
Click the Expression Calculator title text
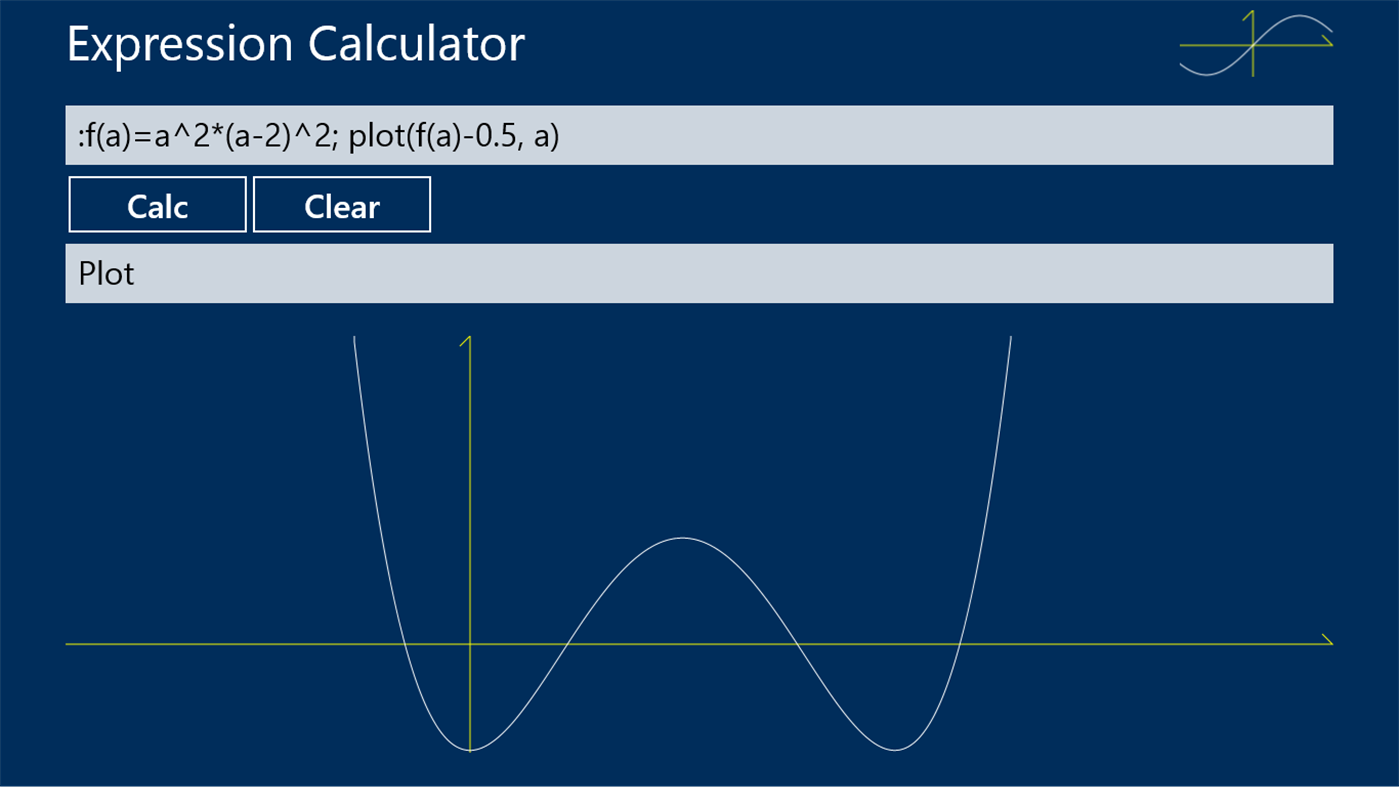[294, 43]
